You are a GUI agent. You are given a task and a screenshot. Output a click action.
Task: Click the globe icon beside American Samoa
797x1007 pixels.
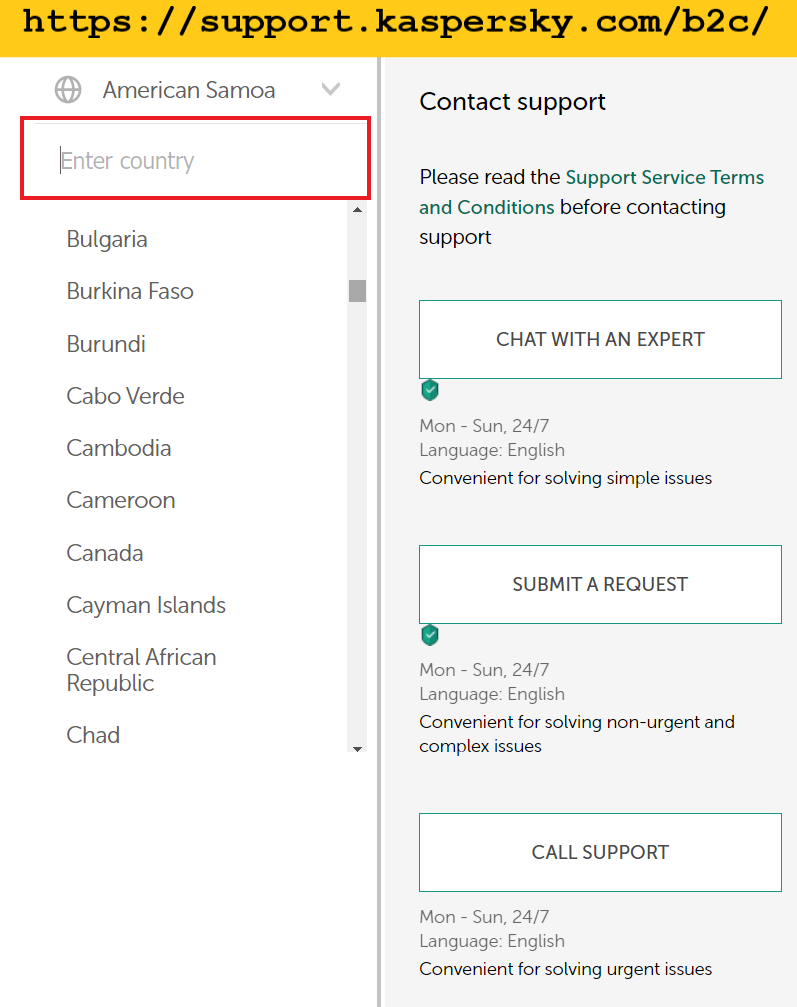[x=68, y=90]
